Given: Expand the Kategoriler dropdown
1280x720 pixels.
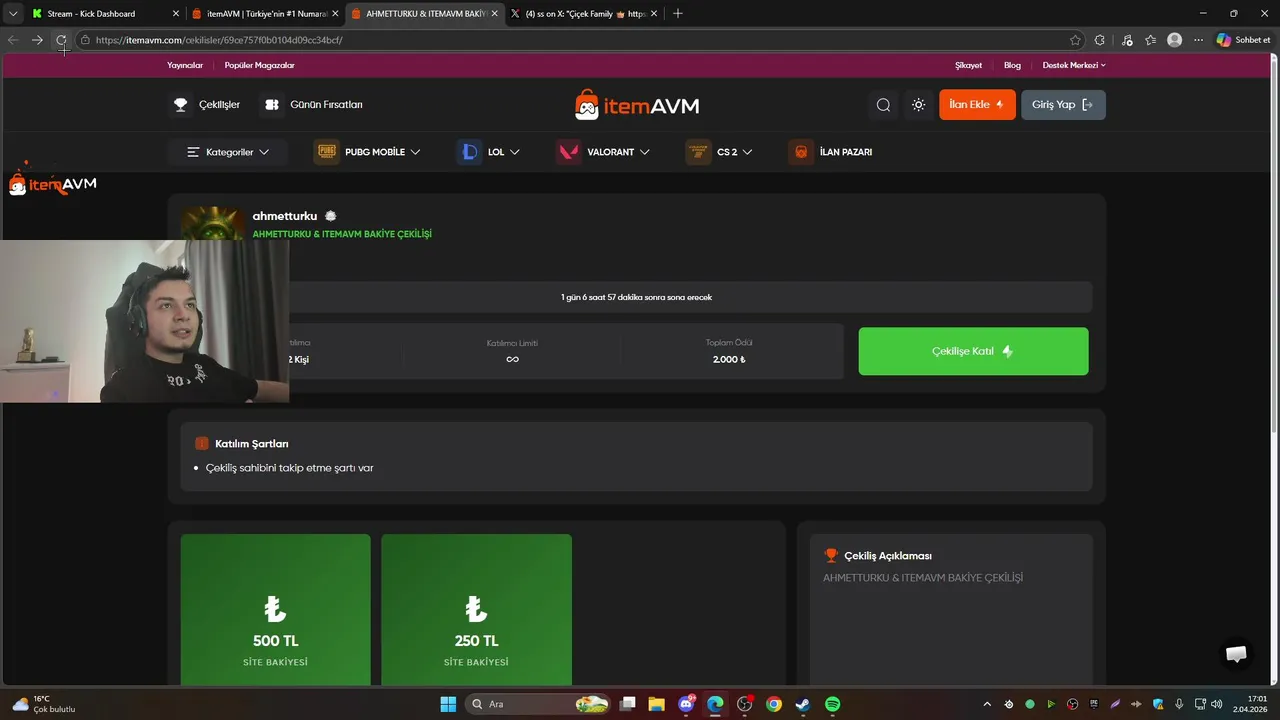Looking at the screenshot, I should (228, 152).
